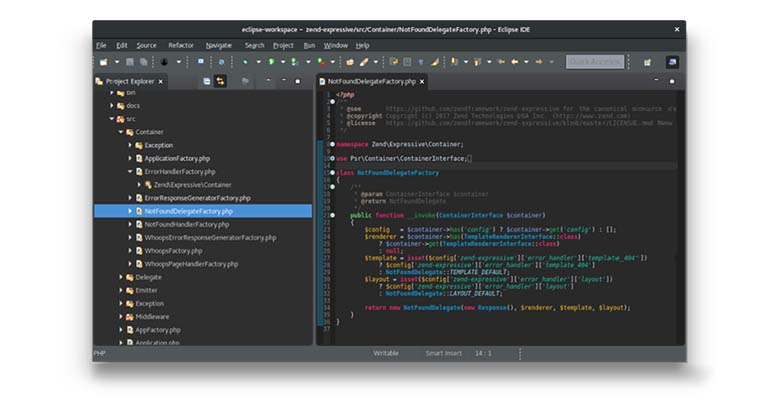
Task: Select NotFoundHandlerFactory.php in the tree
Action: point(187,224)
